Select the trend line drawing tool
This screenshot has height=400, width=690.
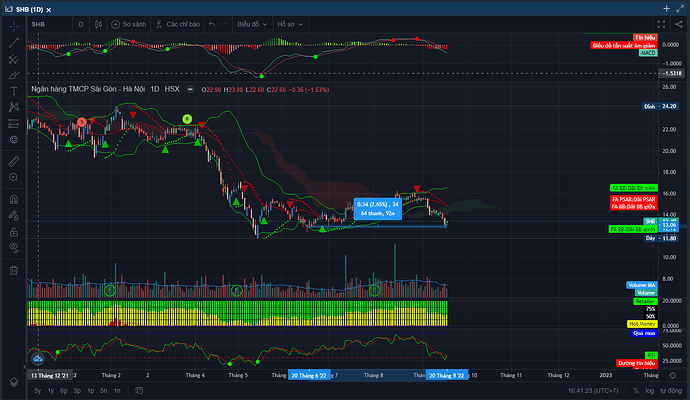tap(13, 41)
